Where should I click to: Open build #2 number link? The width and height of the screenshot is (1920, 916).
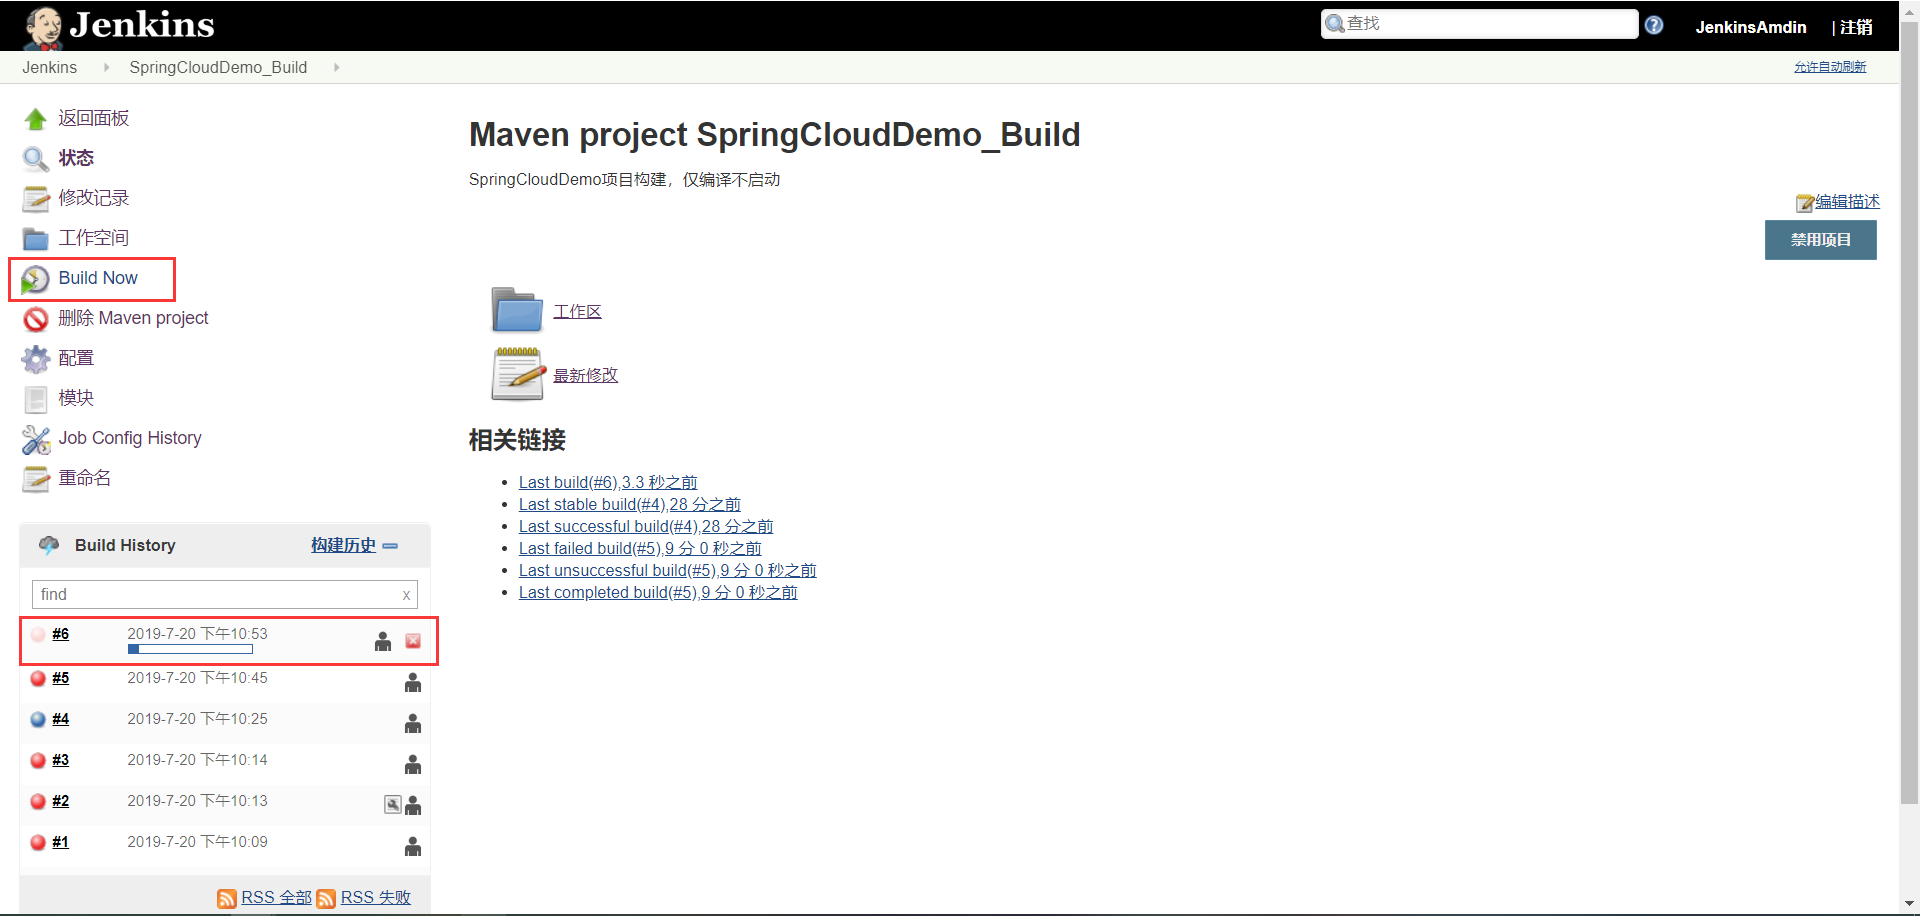[61, 801]
